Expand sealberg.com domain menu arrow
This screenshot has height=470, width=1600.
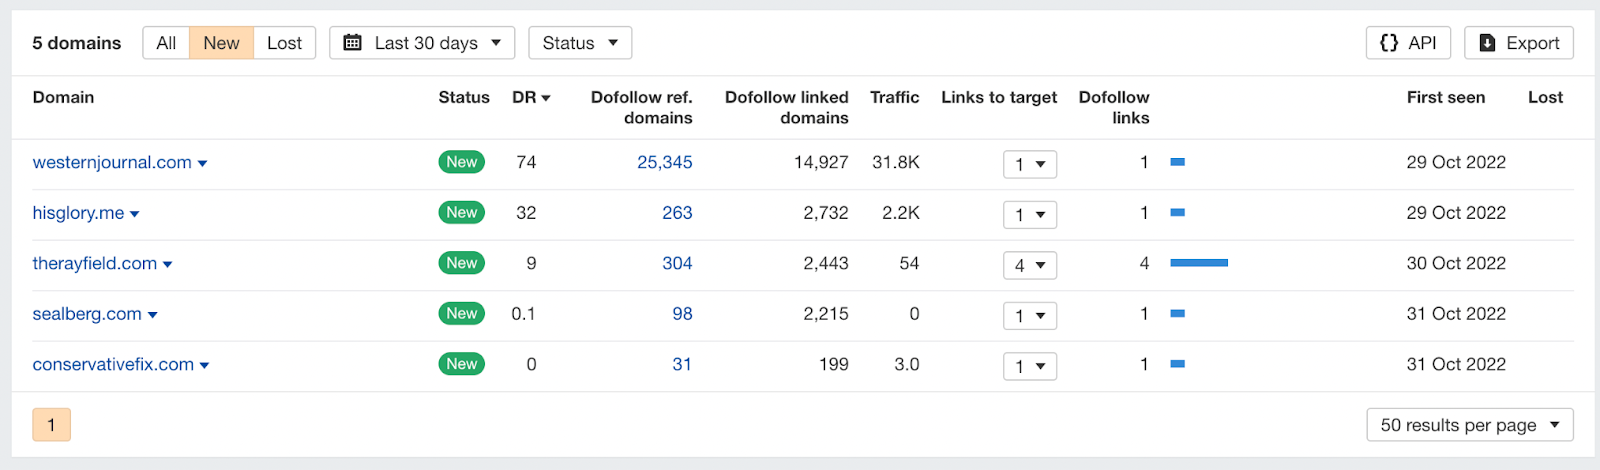tap(153, 315)
